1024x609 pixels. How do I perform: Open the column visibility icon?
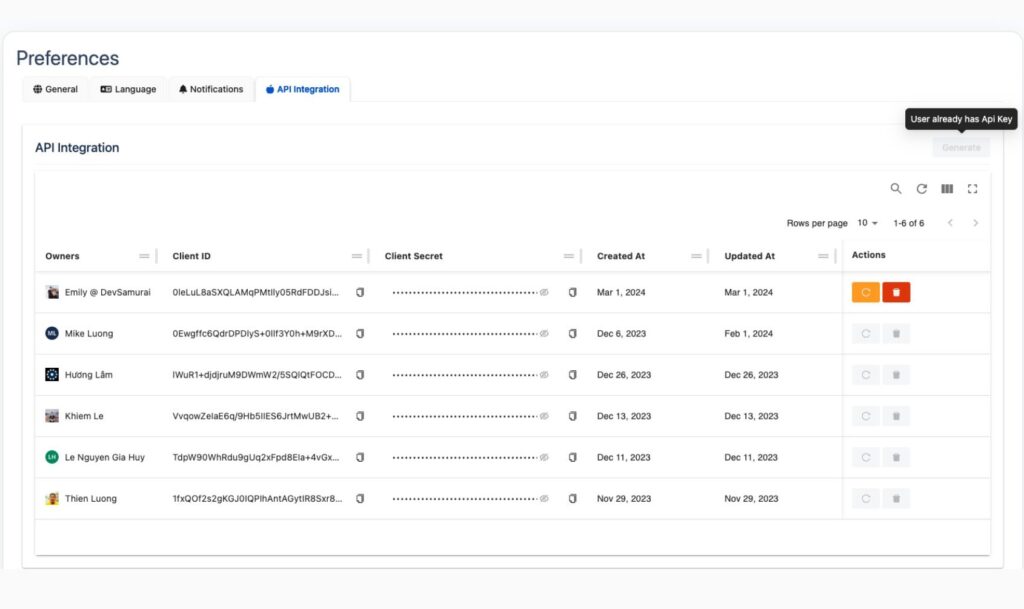click(x=947, y=188)
